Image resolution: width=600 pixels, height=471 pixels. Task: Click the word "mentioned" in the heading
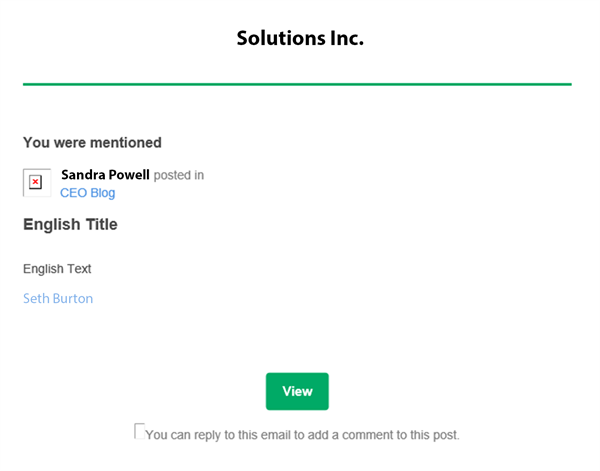click(x=126, y=143)
